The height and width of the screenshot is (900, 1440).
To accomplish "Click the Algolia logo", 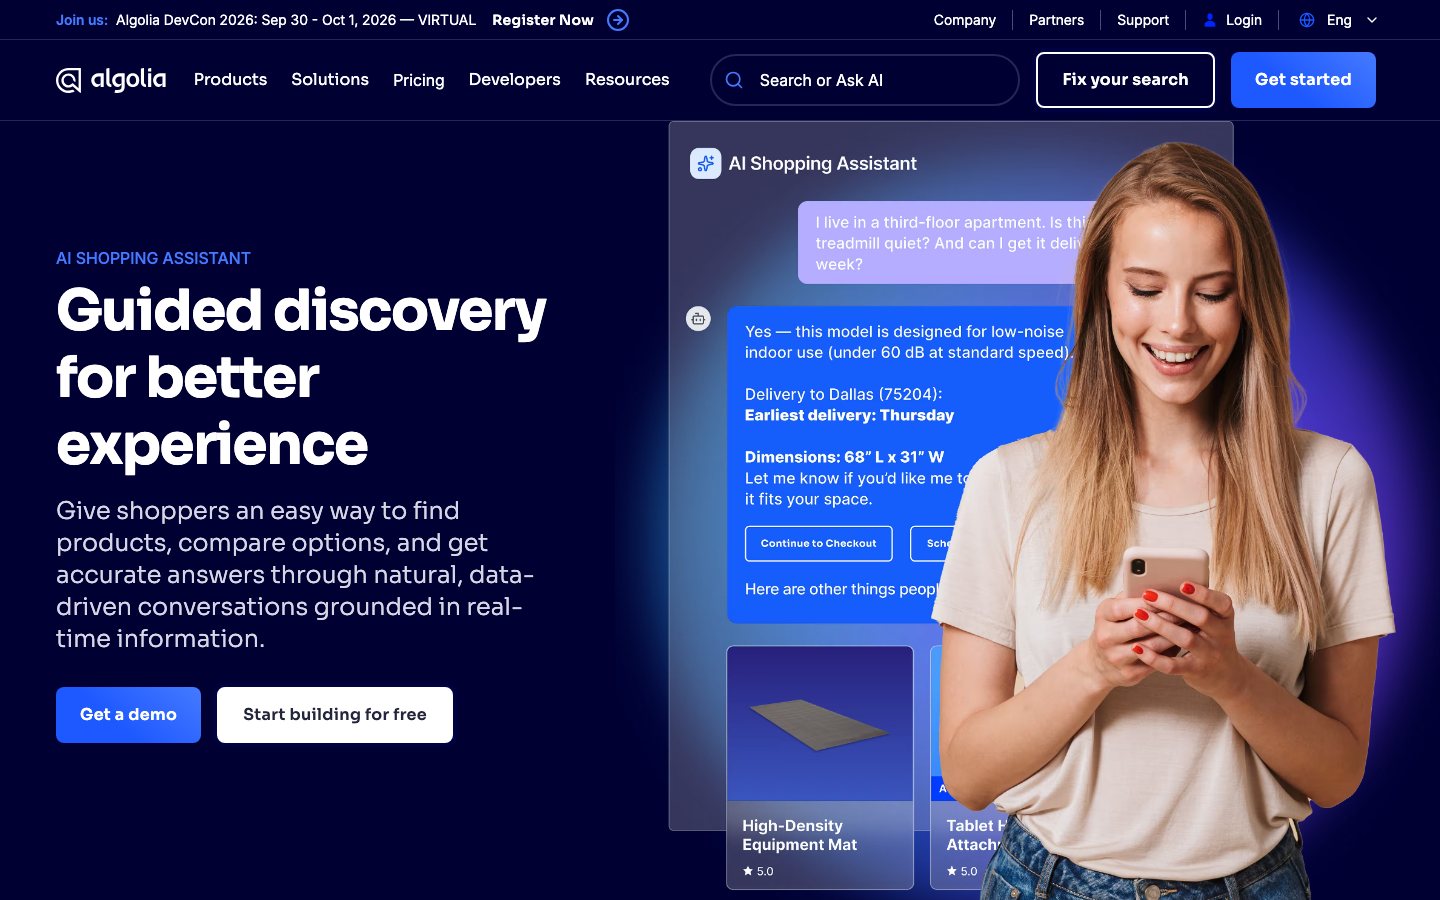I will (111, 80).
